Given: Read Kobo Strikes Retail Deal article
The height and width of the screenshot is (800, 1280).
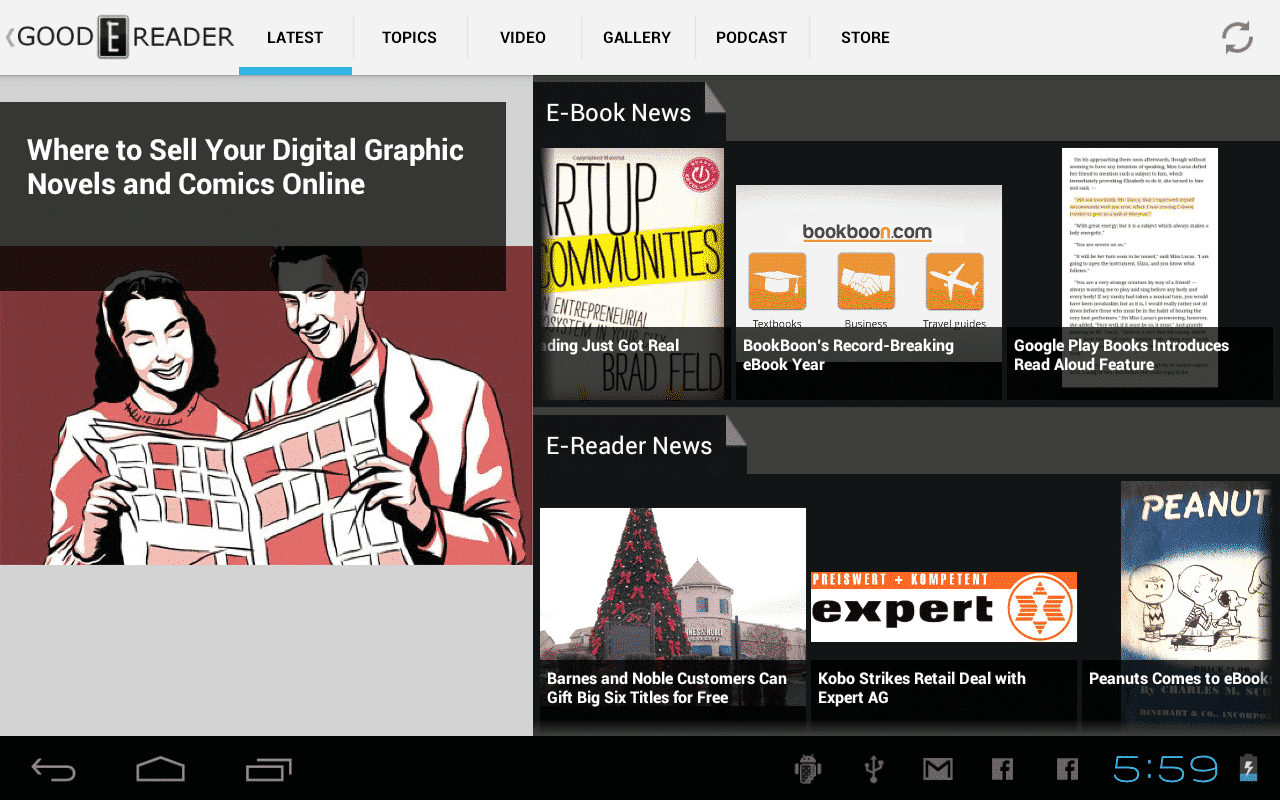Looking at the screenshot, I should [x=922, y=688].
